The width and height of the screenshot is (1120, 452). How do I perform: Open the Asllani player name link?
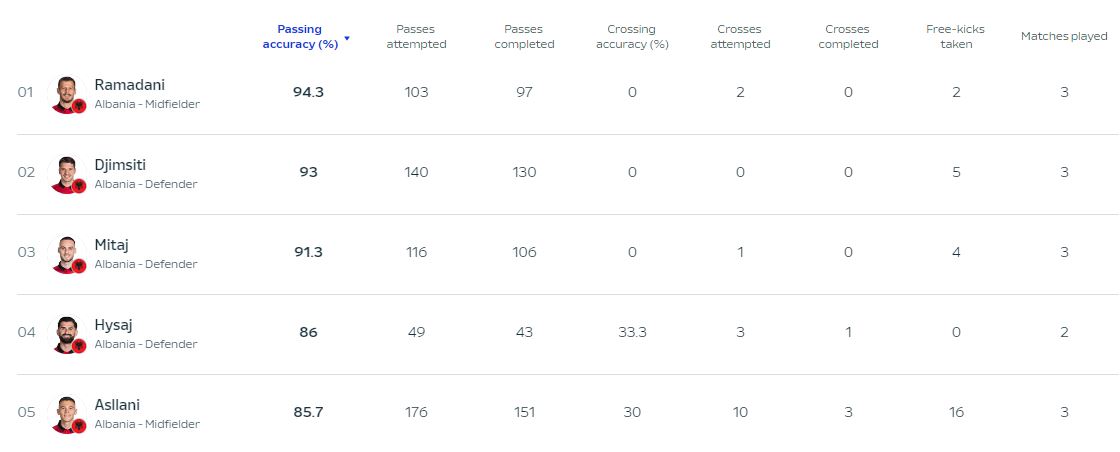[117, 405]
